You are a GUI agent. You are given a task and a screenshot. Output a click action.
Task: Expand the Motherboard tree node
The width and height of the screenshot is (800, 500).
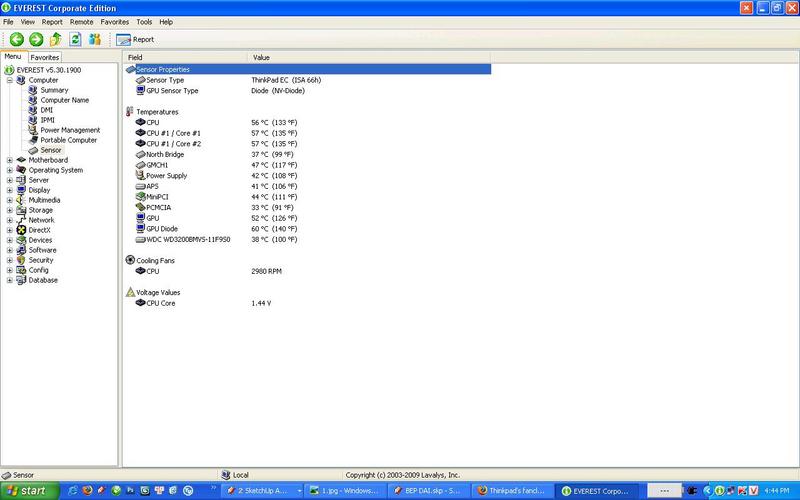(x=10, y=160)
